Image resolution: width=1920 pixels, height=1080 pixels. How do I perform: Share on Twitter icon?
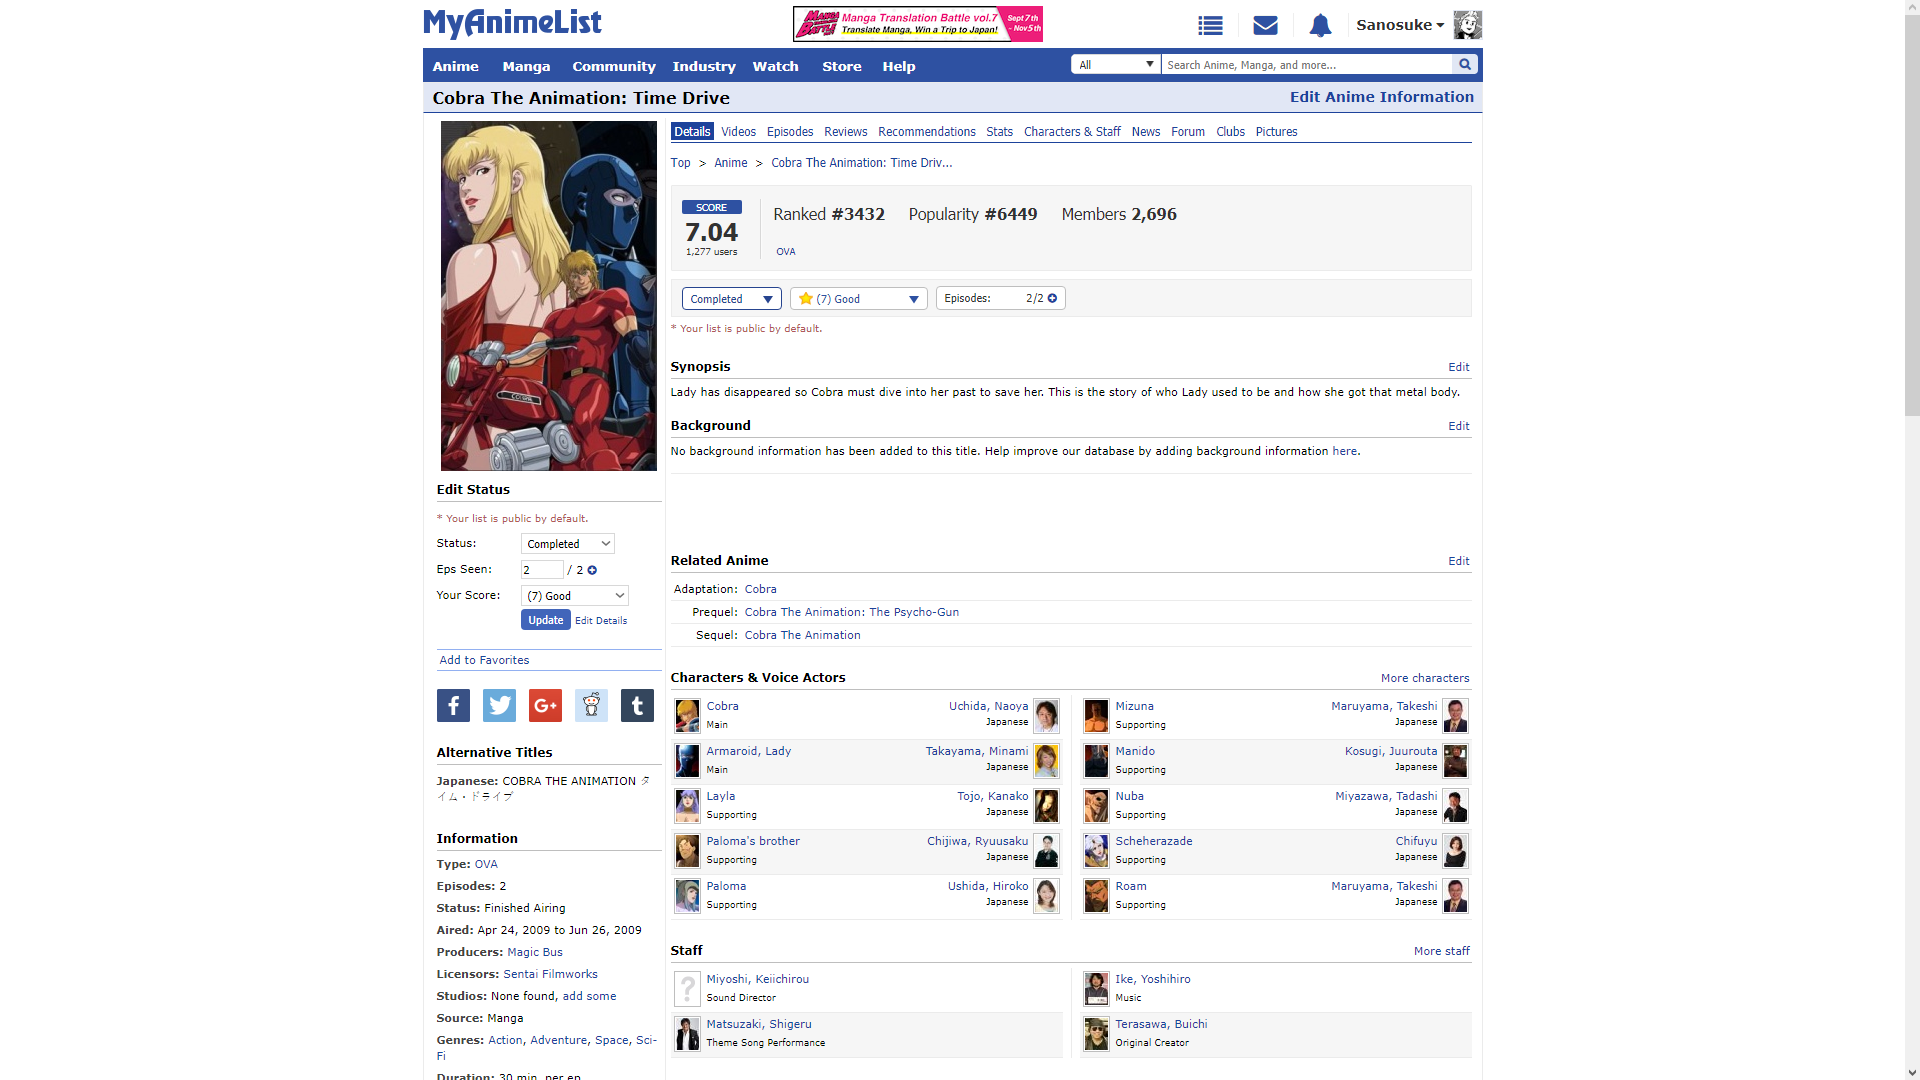click(499, 706)
